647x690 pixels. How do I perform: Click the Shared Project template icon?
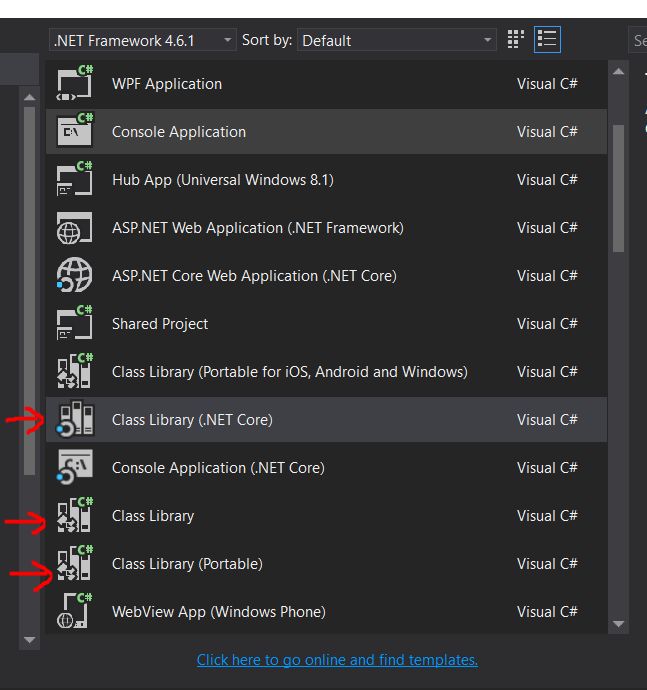coord(75,324)
